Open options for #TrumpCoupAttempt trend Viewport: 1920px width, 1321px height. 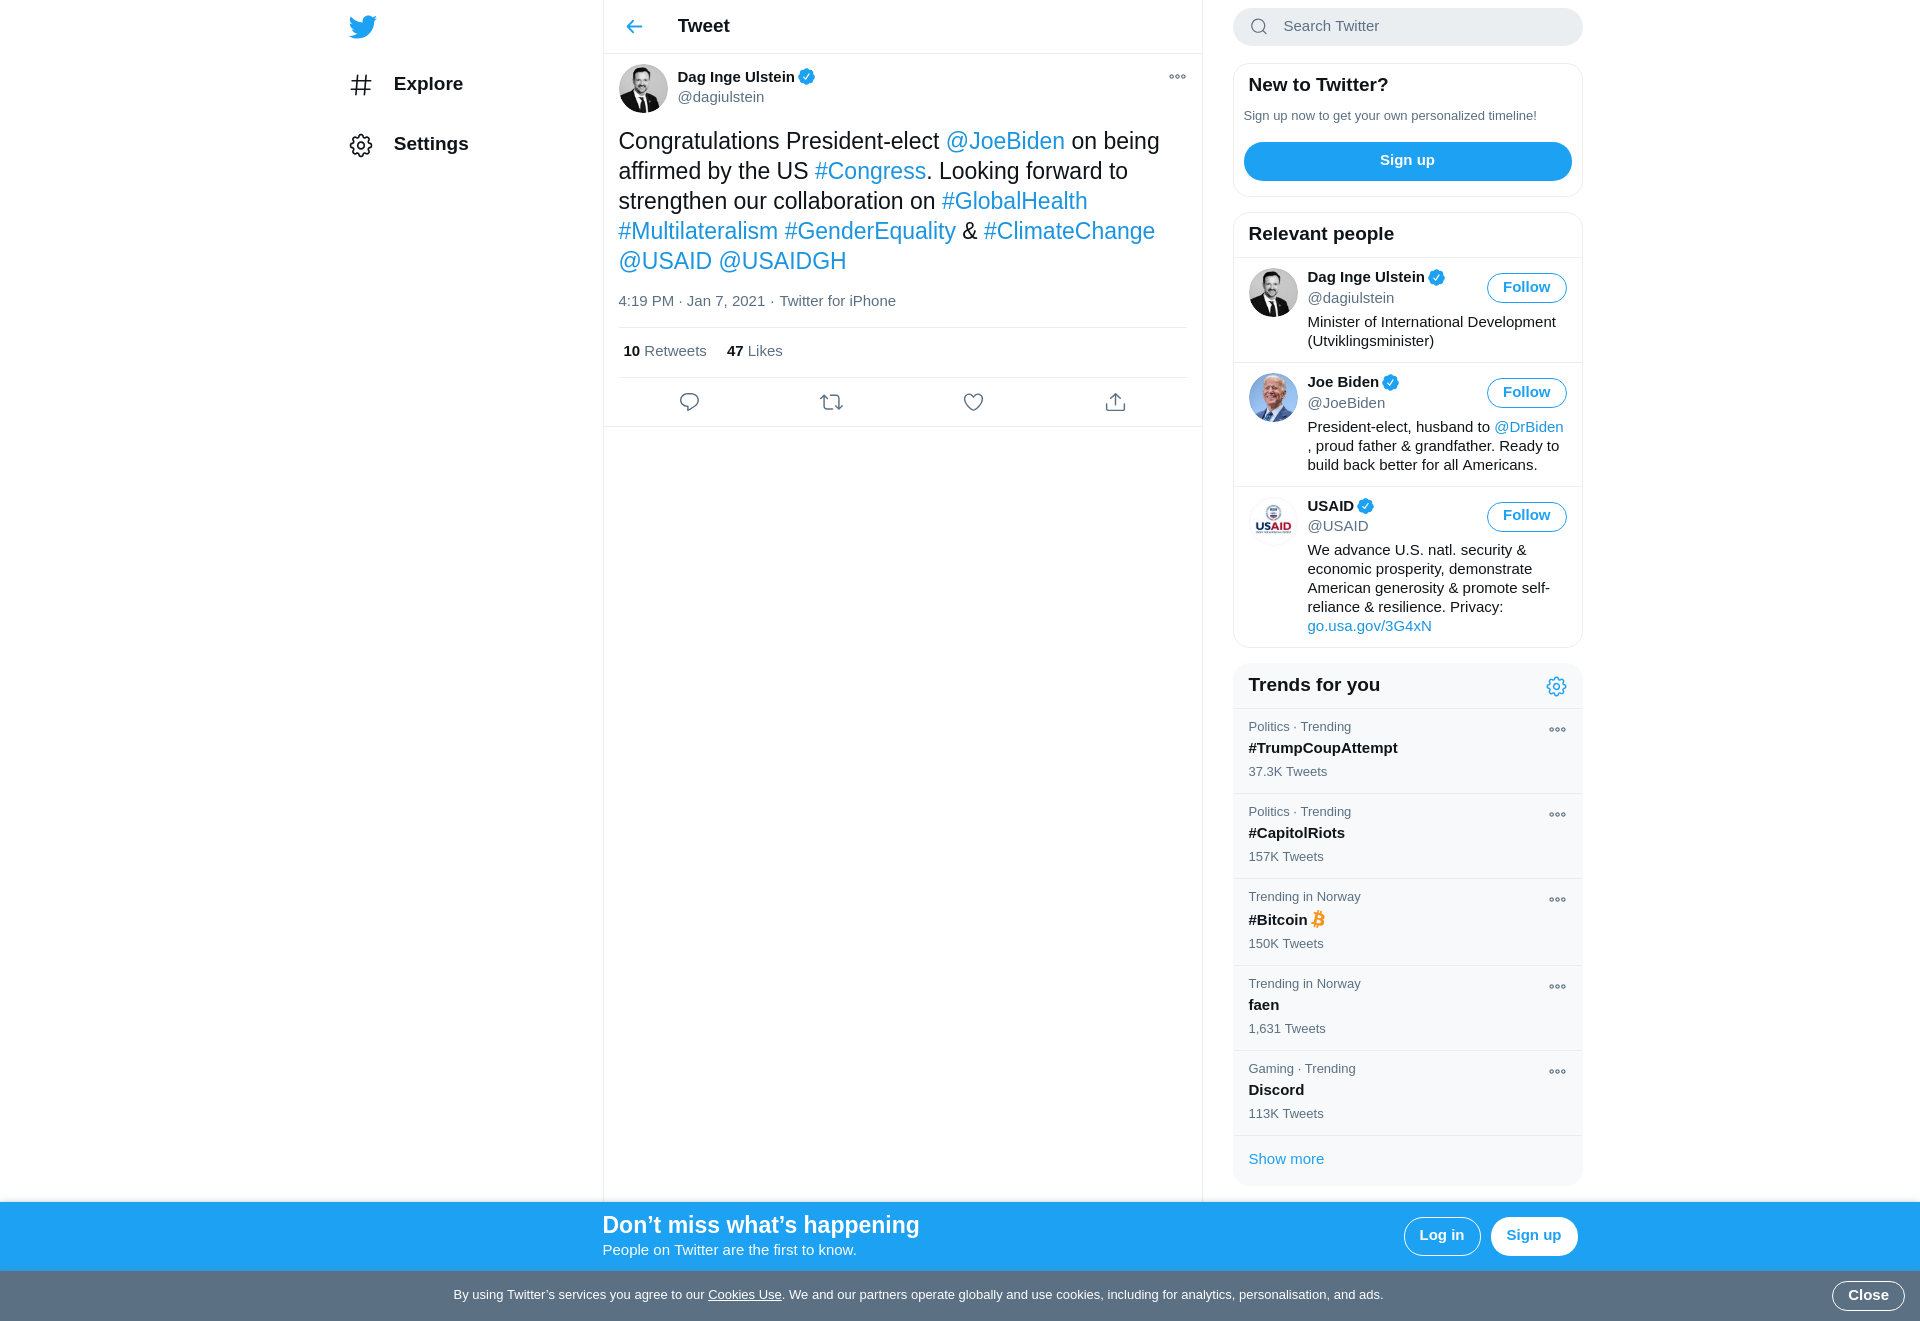click(1557, 730)
